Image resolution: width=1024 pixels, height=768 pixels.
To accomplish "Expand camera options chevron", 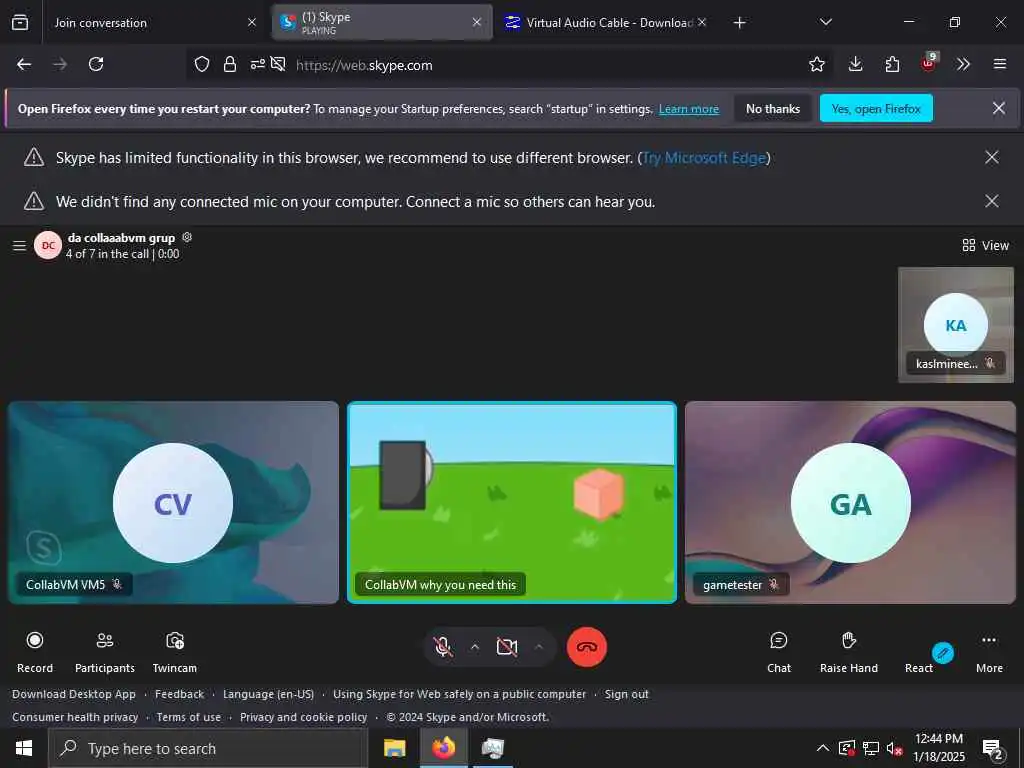I will coord(539,647).
